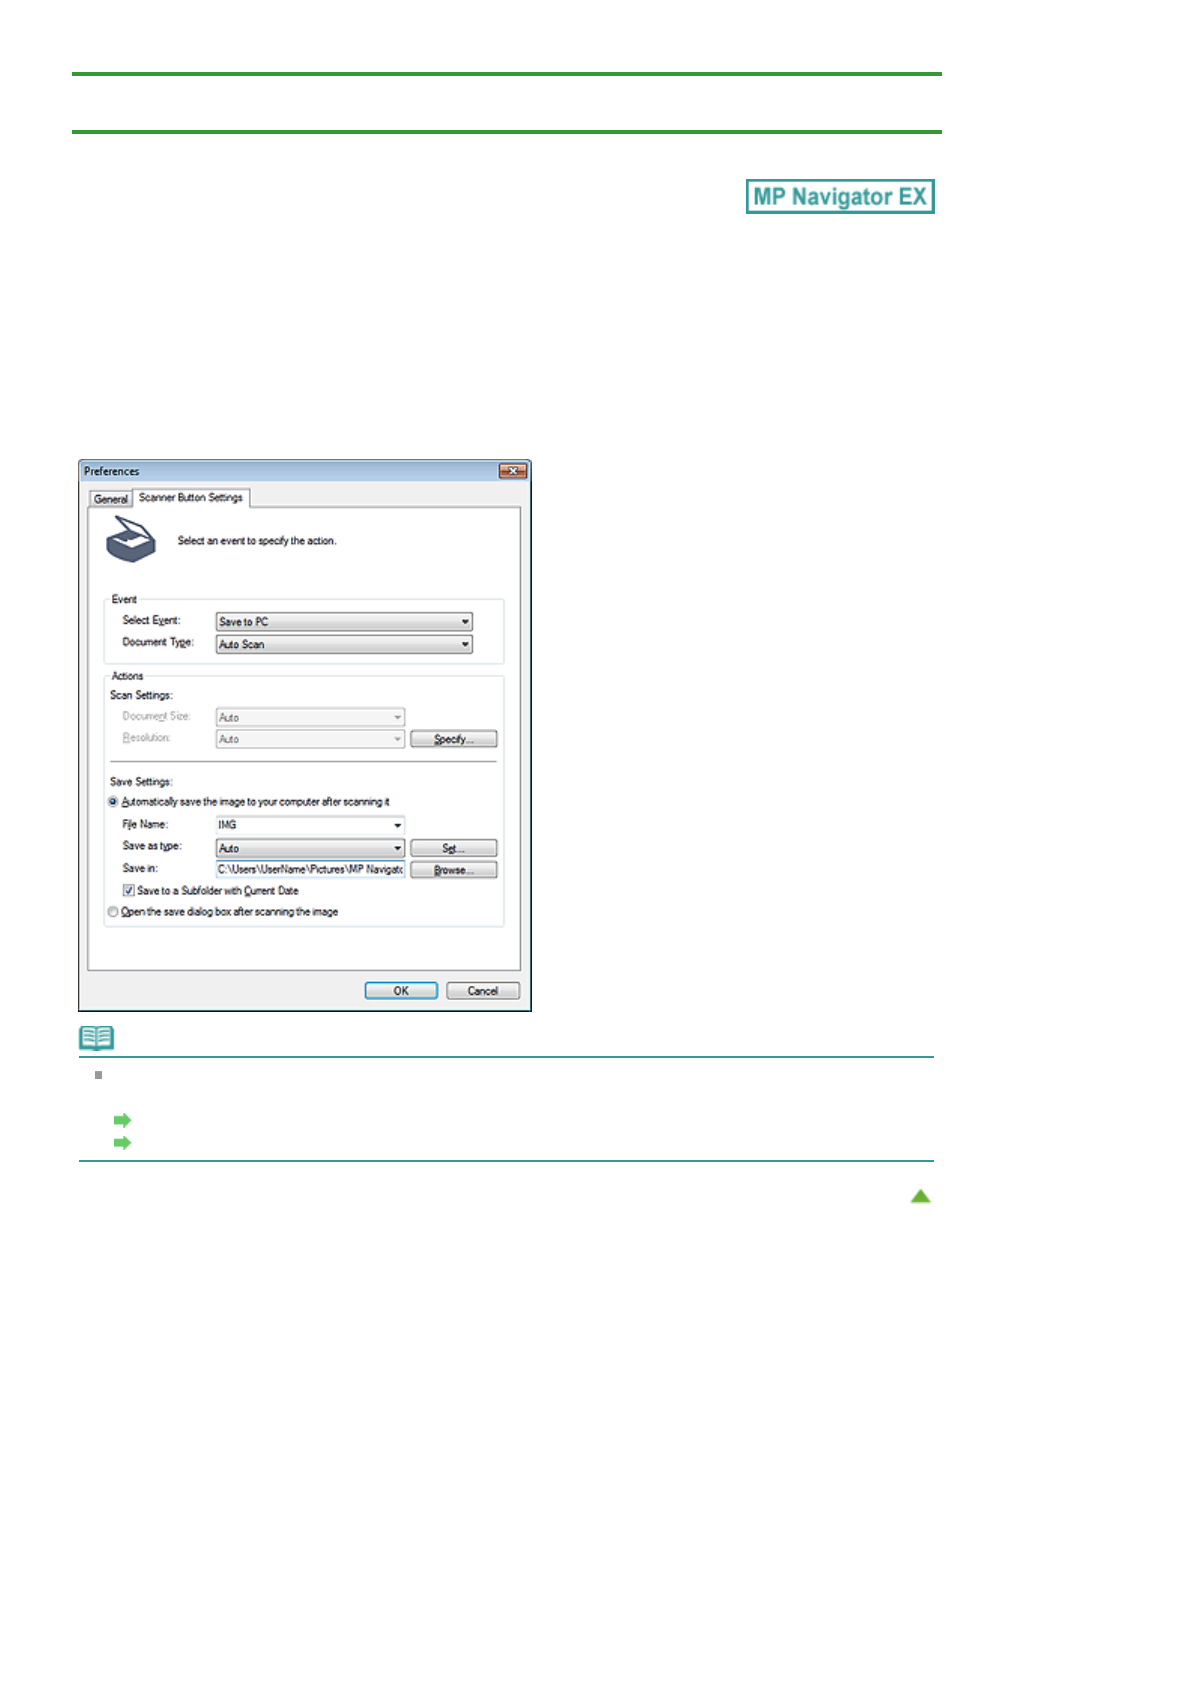Screen dimensions: 1190x1684
Task: Click the second green arrow link bullet
Action: tap(122, 1143)
